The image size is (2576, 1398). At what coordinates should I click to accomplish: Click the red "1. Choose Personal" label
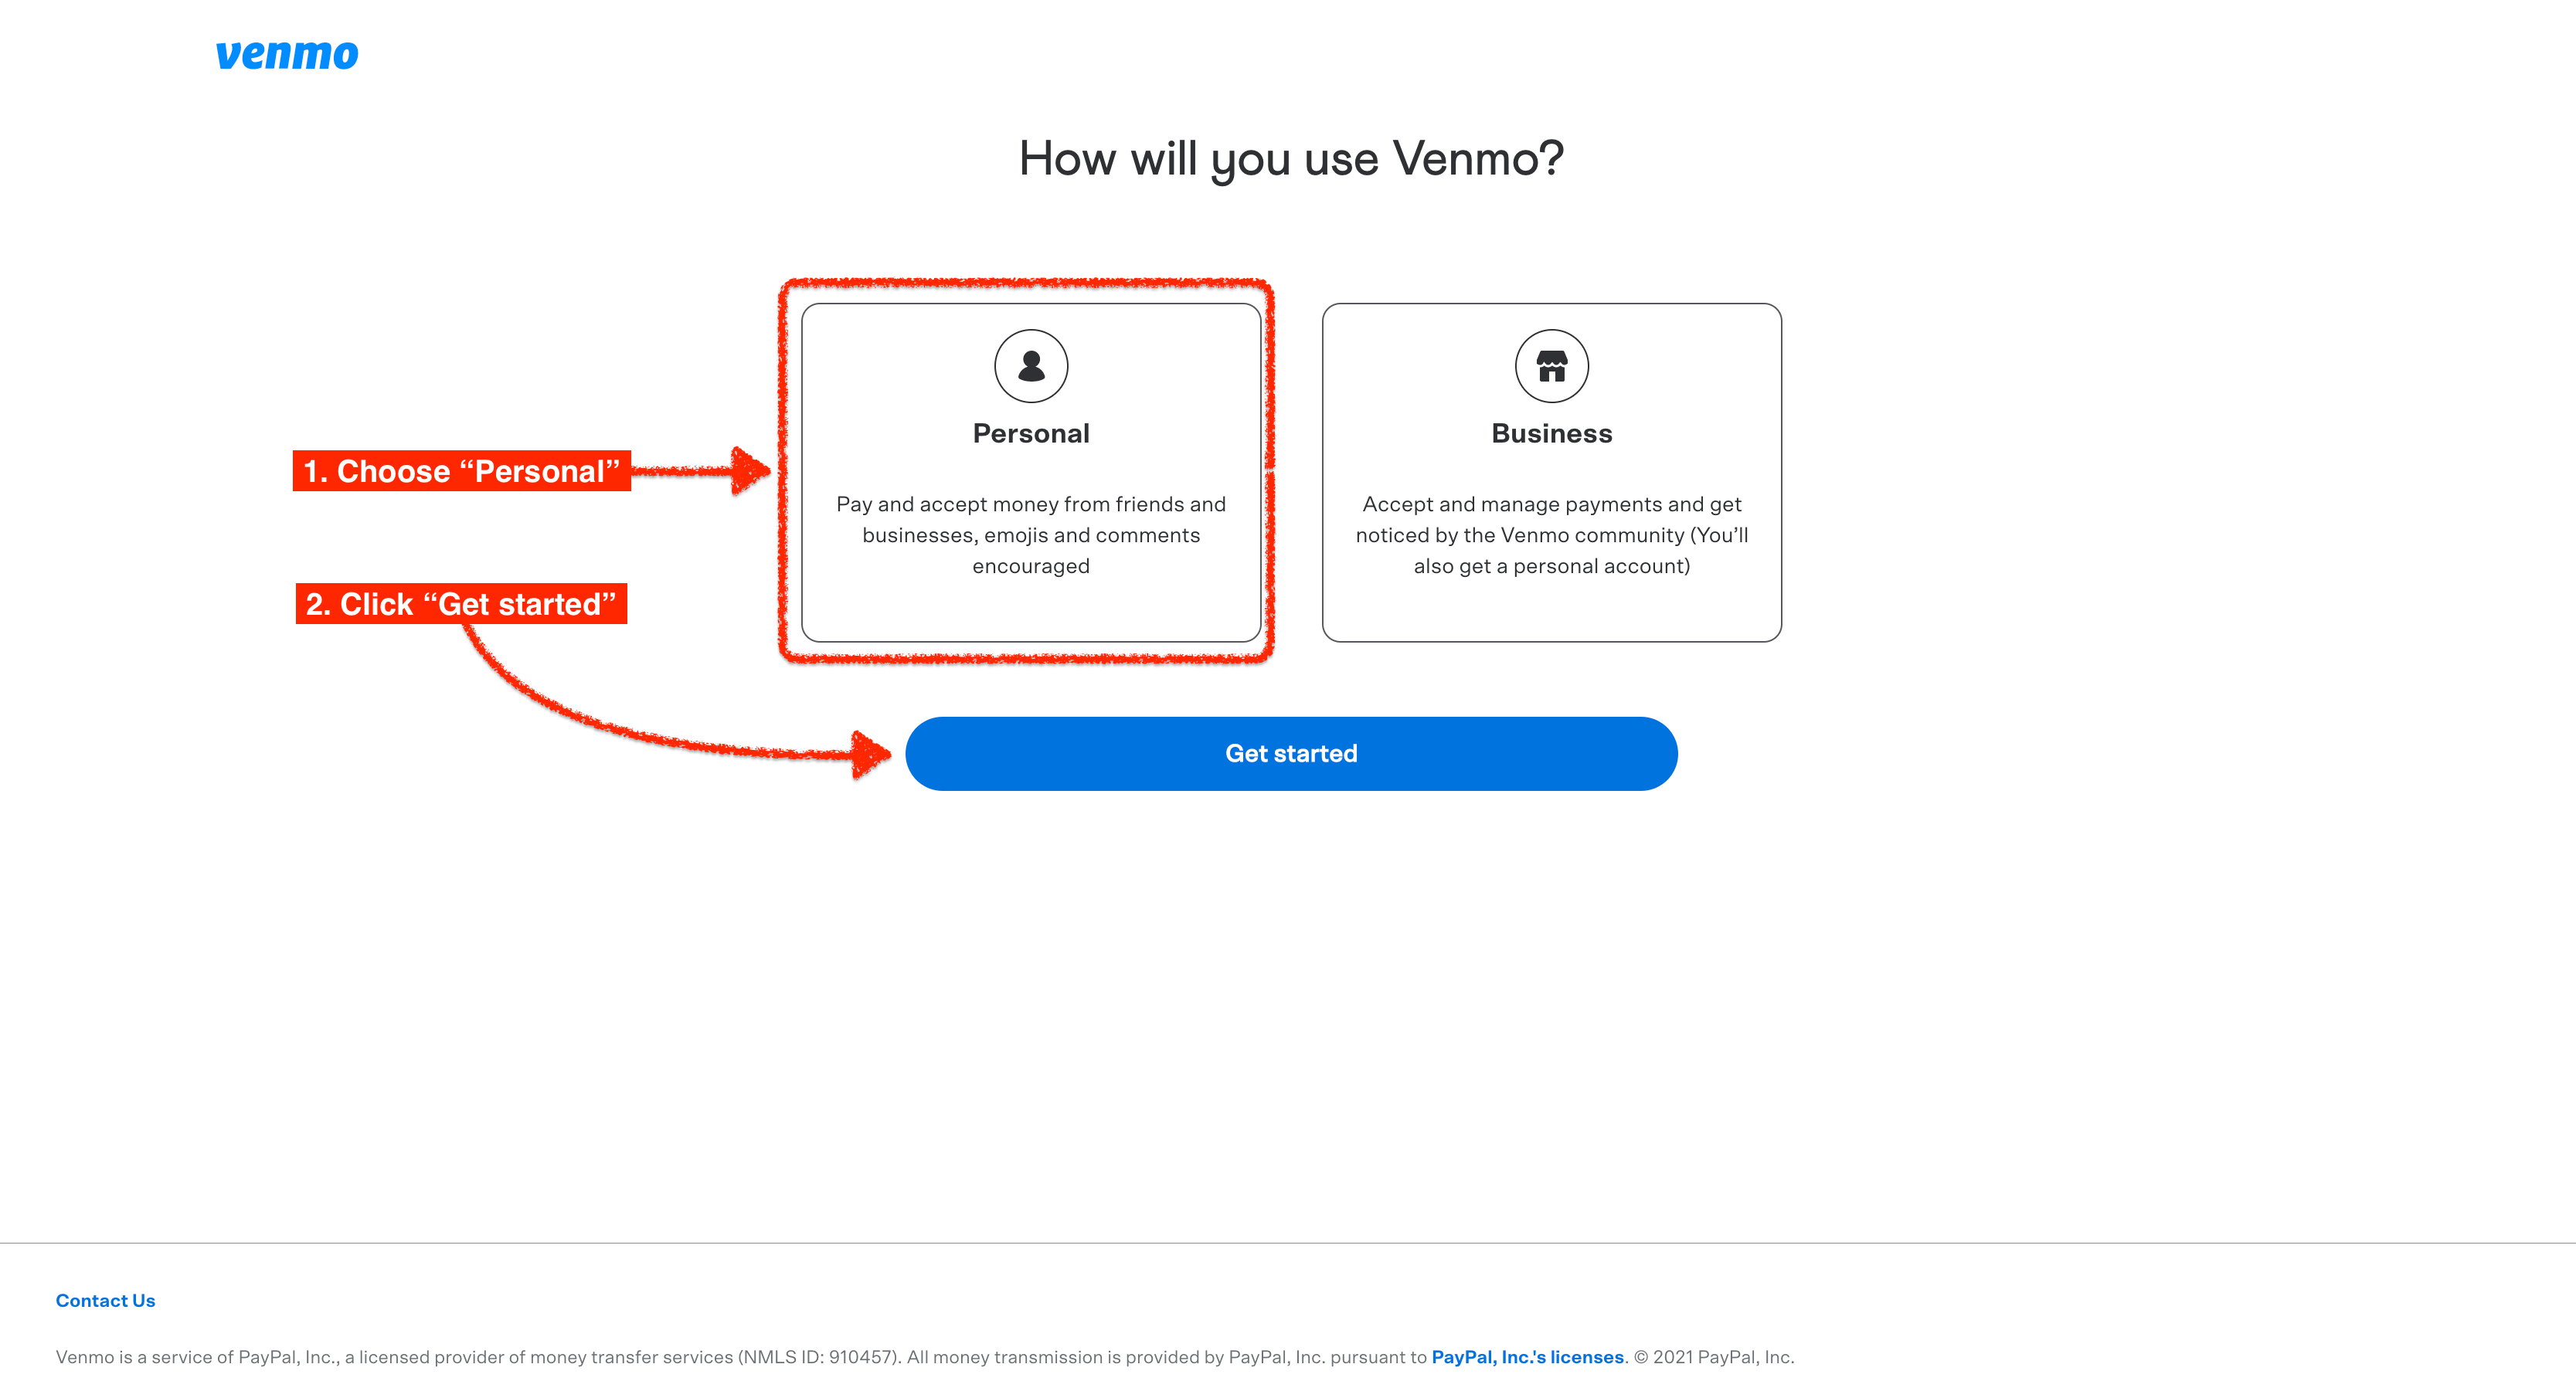click(x=461, y=471)
